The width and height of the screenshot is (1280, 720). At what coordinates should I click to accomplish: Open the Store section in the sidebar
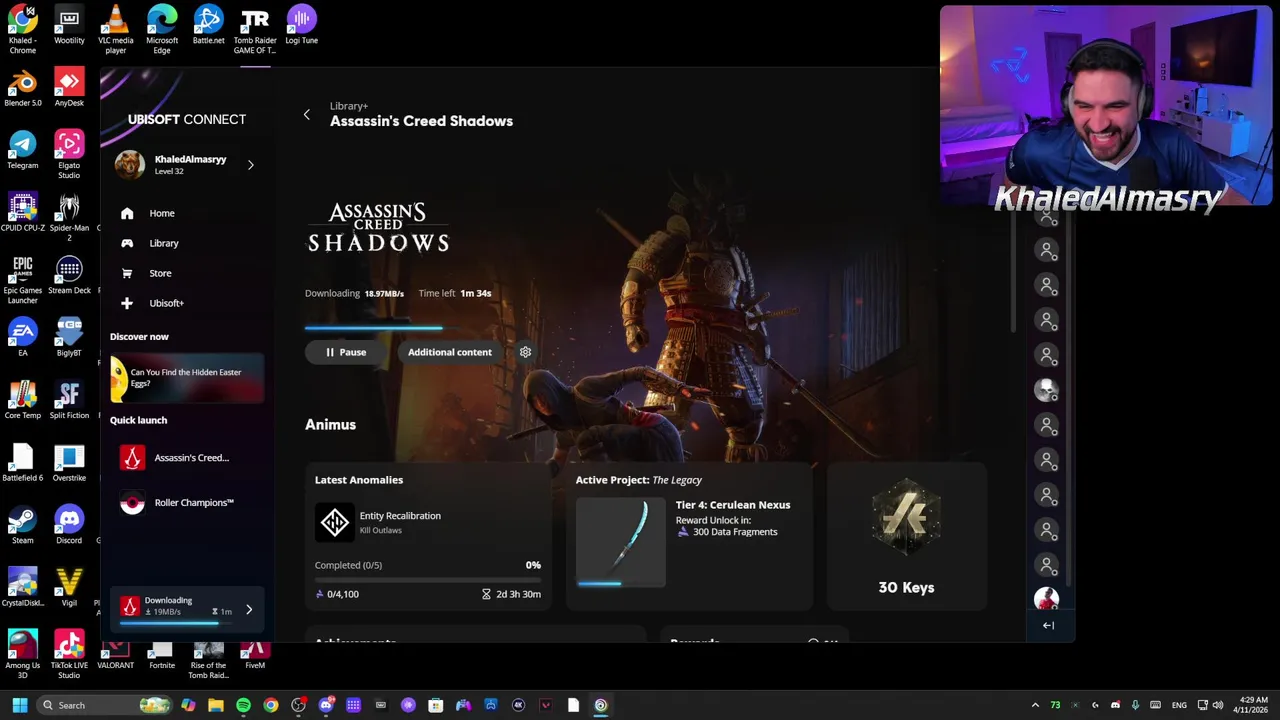tap(146, 273)
